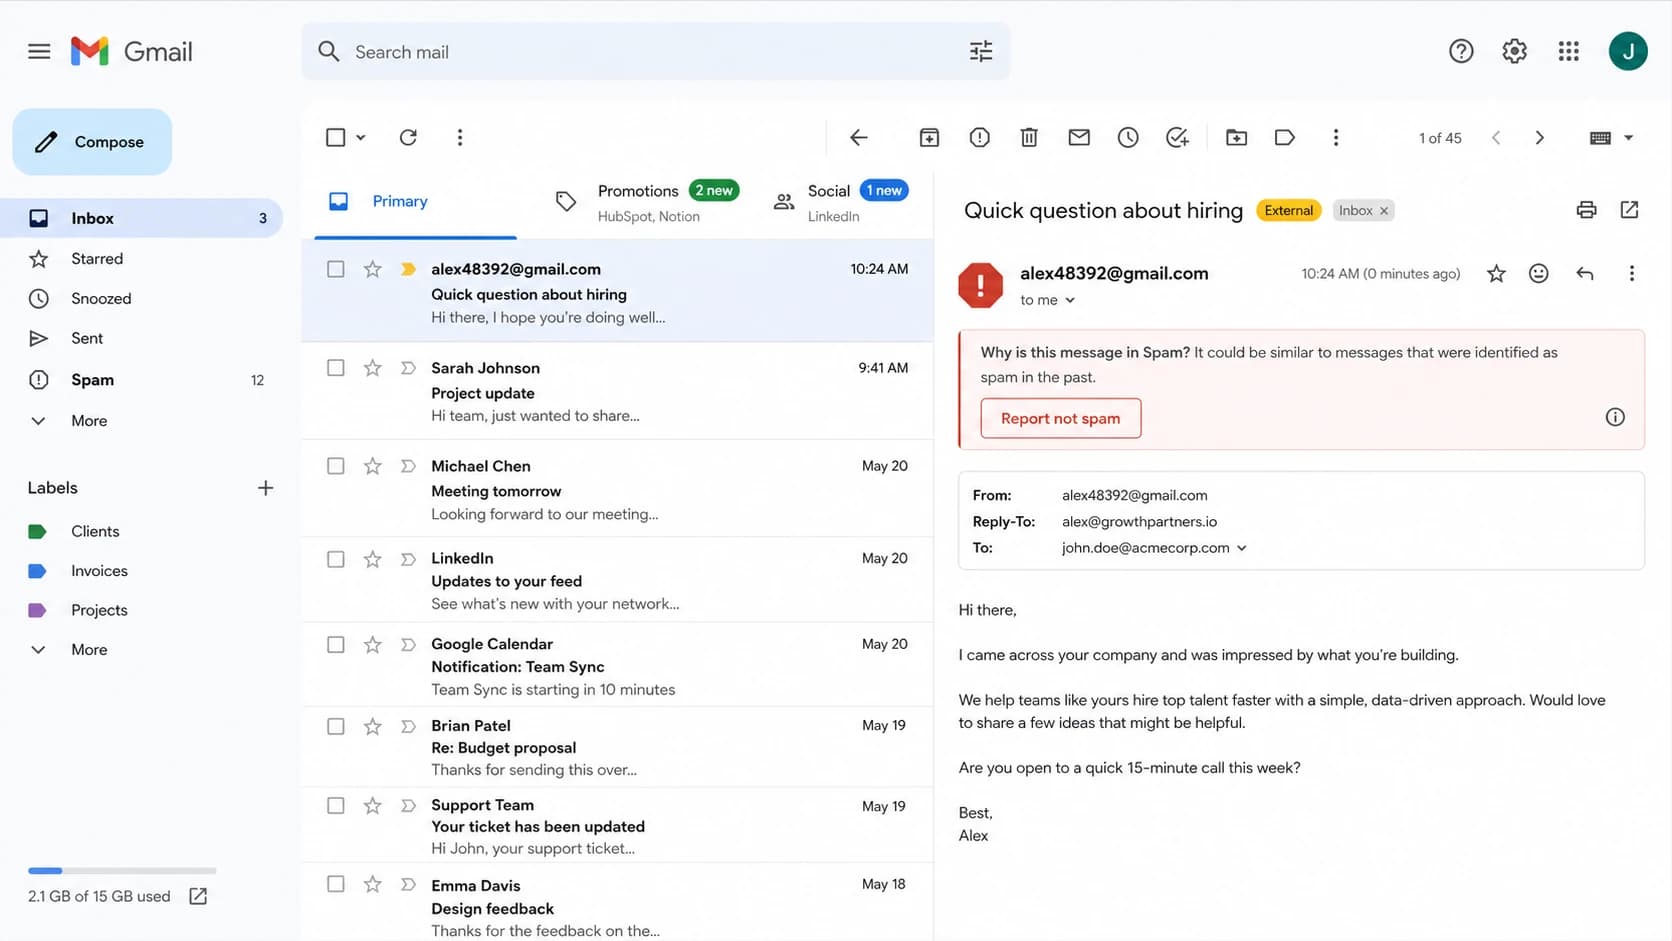1672x941 pixels.
Task: Open the purple Projects label
Action: [x=99, y=610]
